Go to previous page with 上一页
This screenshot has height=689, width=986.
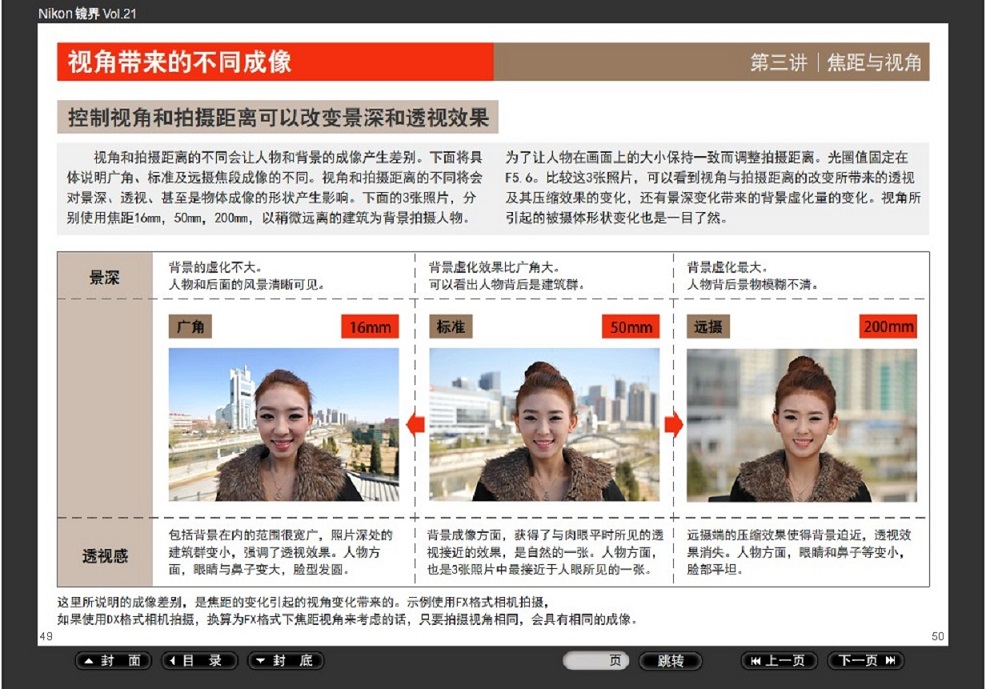[x=779, y=661]
